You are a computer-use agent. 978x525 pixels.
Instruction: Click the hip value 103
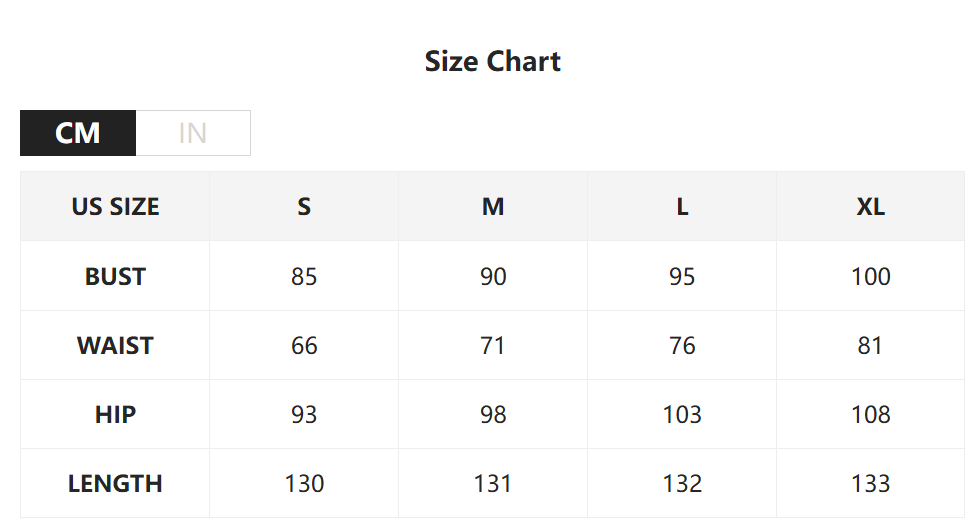(x=682, y=415)
